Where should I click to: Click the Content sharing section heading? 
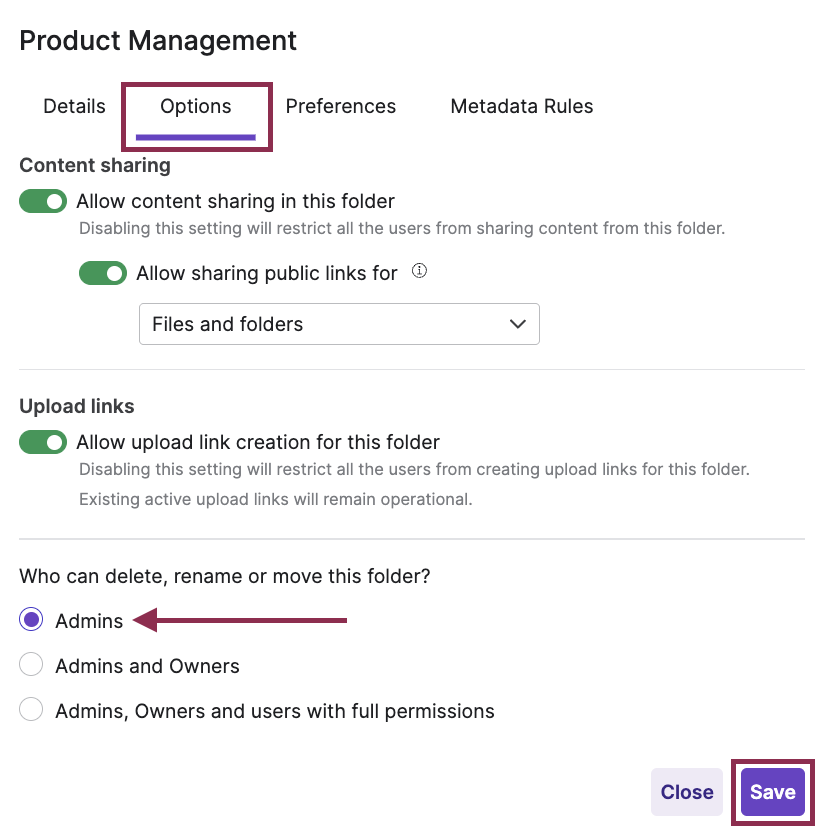click(95, 165)
